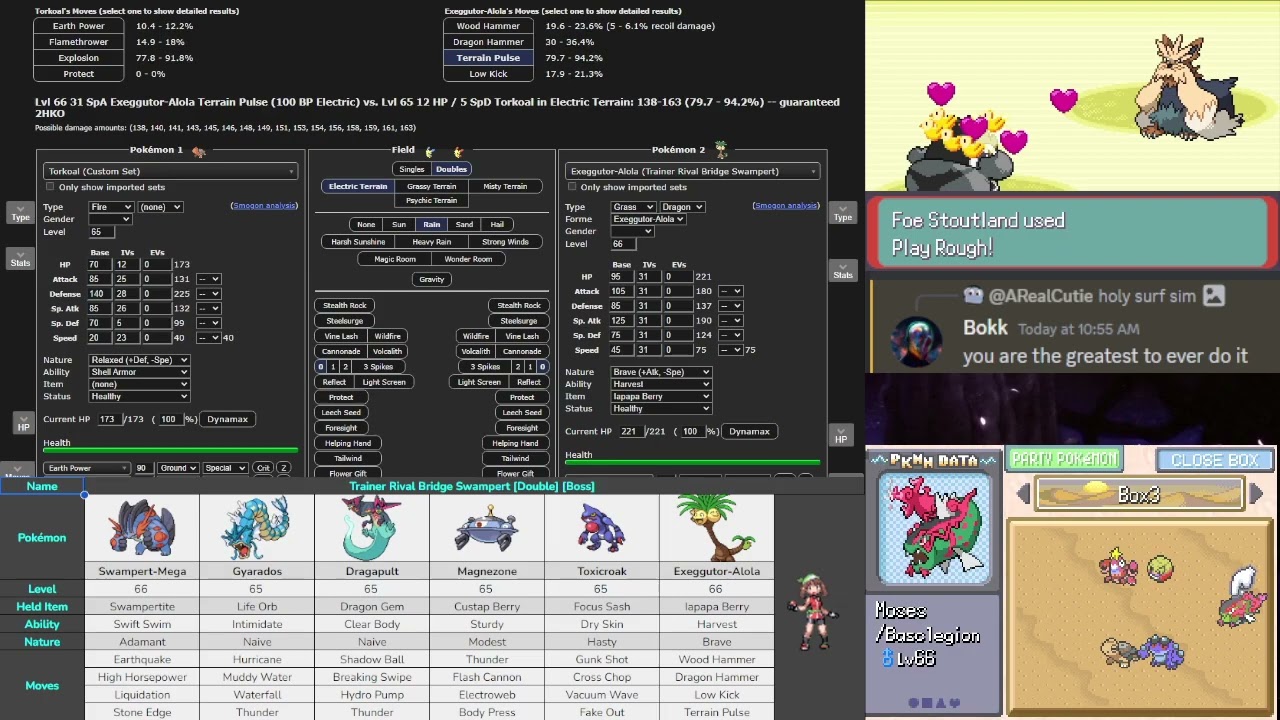Select Doubles battle format
Viewport: 1280px width, 720px height.
[451, 169]
